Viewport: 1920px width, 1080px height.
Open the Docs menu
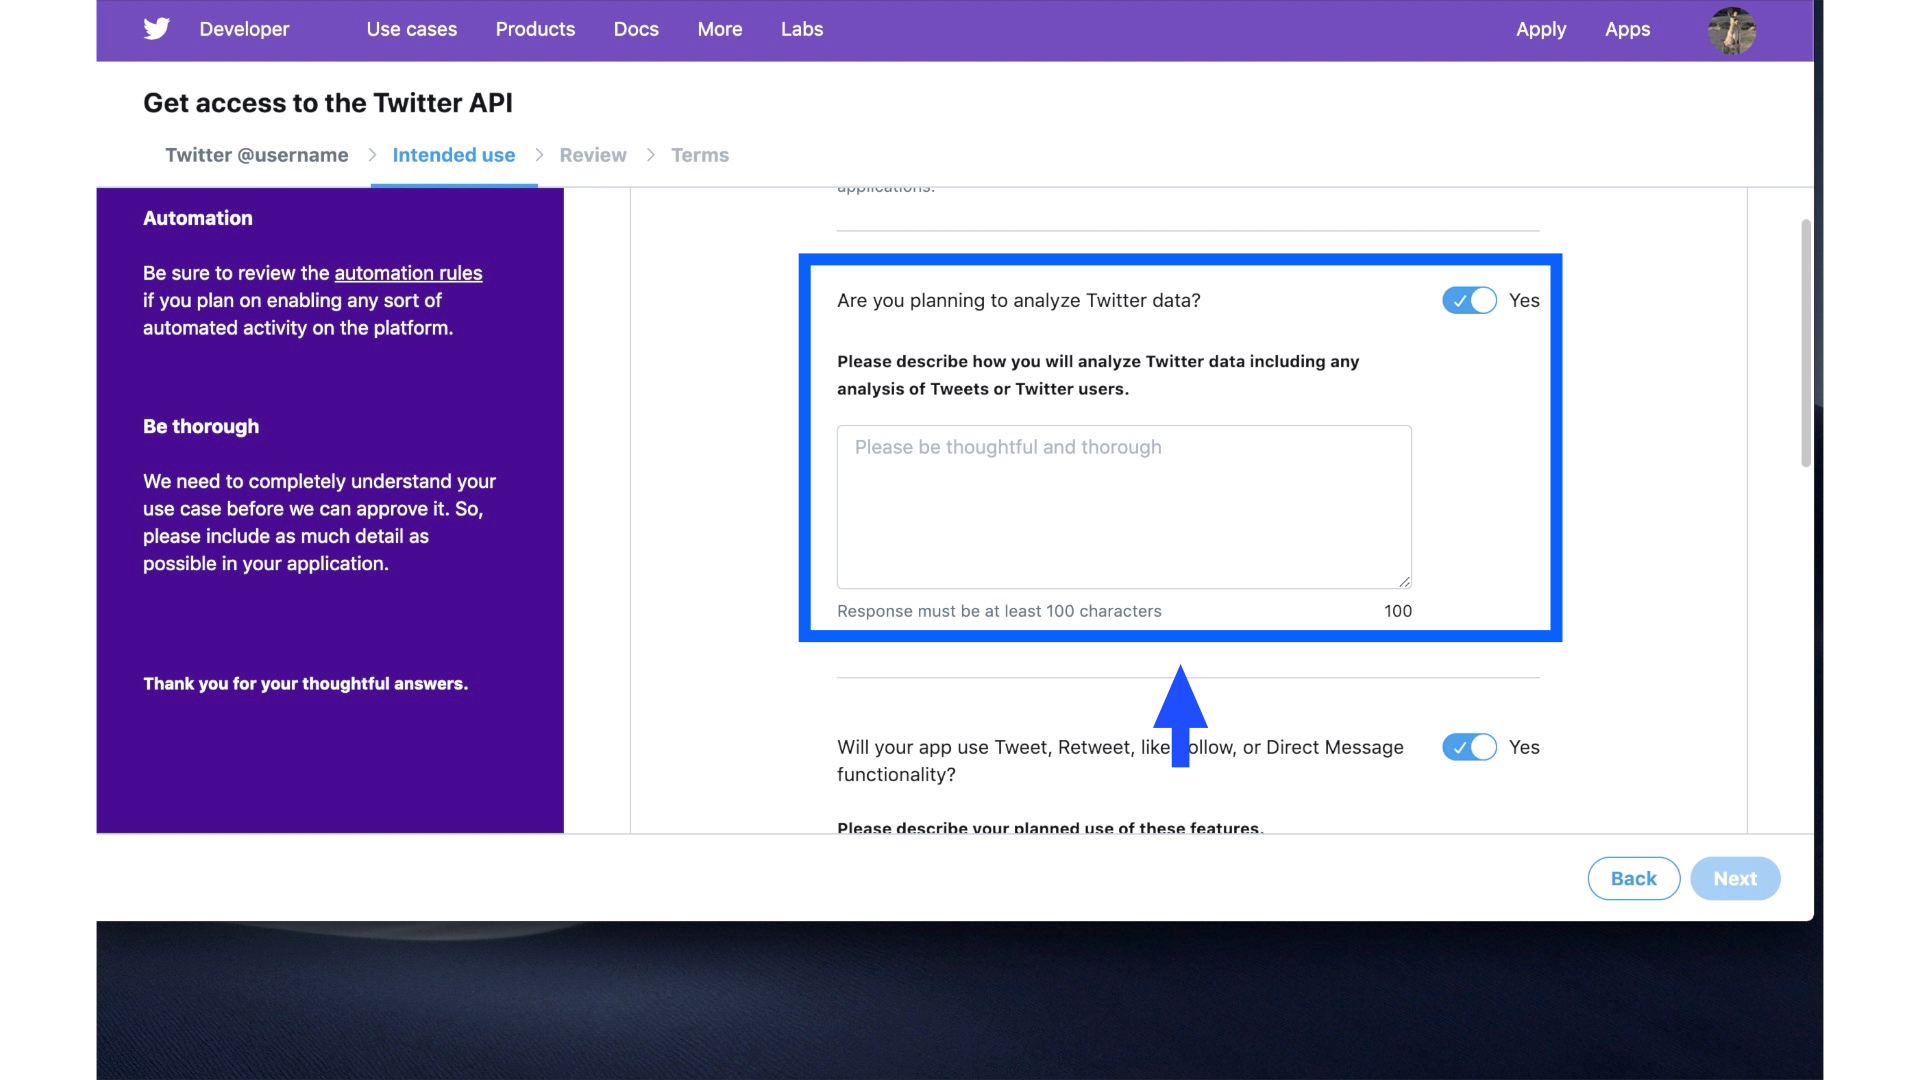click(636, 29)
